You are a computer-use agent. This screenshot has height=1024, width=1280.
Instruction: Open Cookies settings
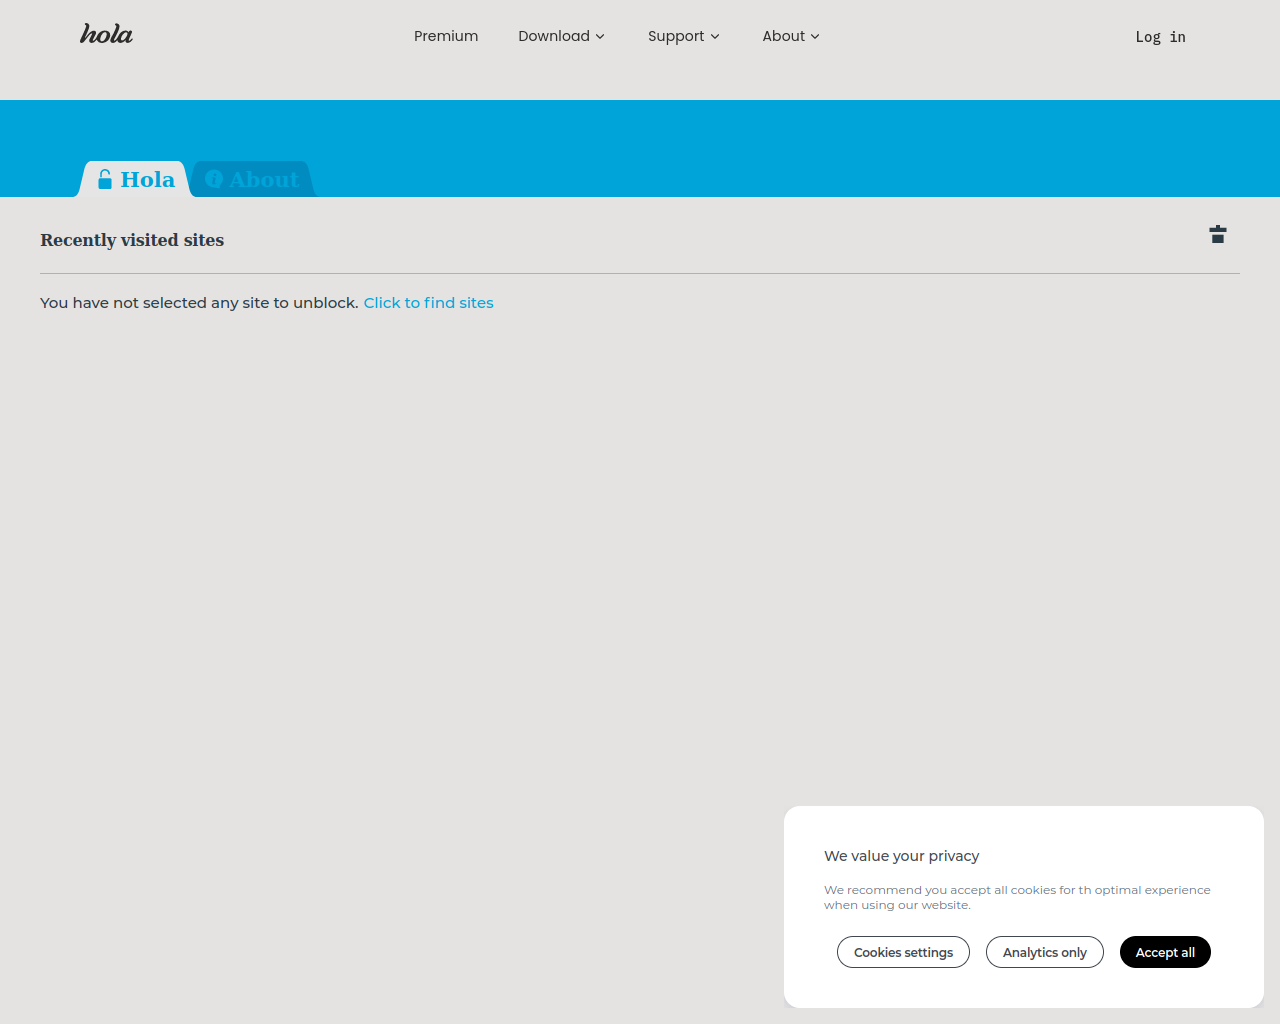(x=903, y=952)
